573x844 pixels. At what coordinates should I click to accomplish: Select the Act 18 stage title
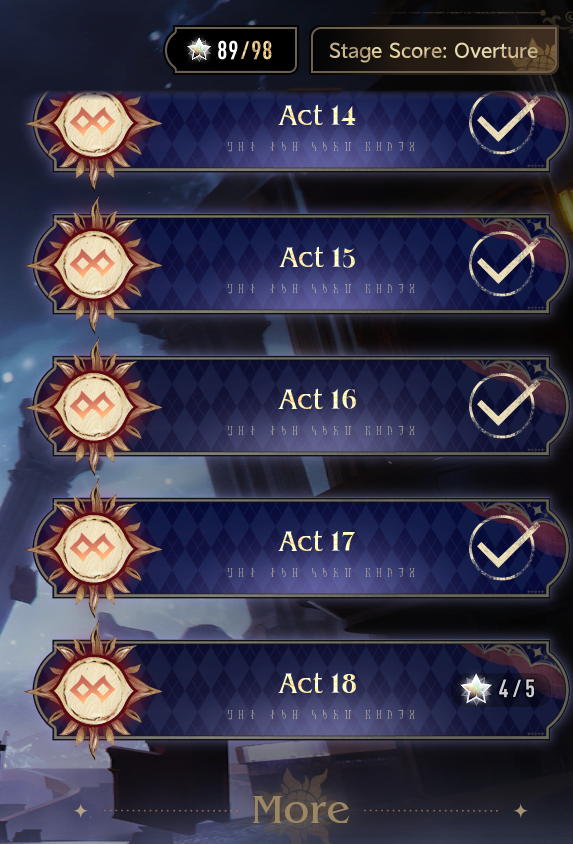(317, 683)
